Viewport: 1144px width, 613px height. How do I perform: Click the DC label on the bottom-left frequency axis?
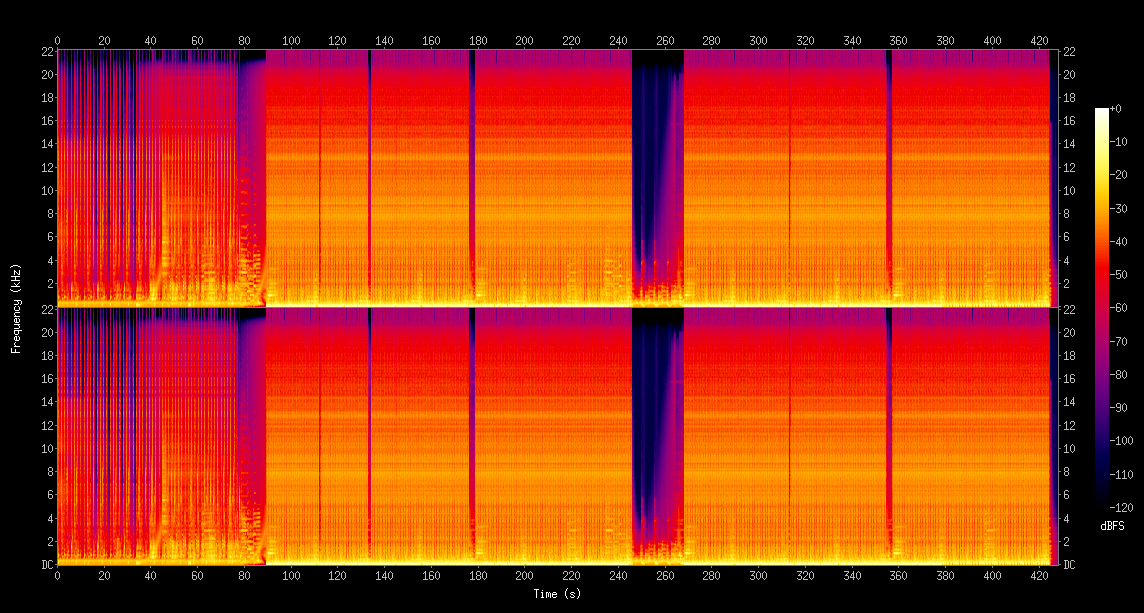[x=46, y=564]
